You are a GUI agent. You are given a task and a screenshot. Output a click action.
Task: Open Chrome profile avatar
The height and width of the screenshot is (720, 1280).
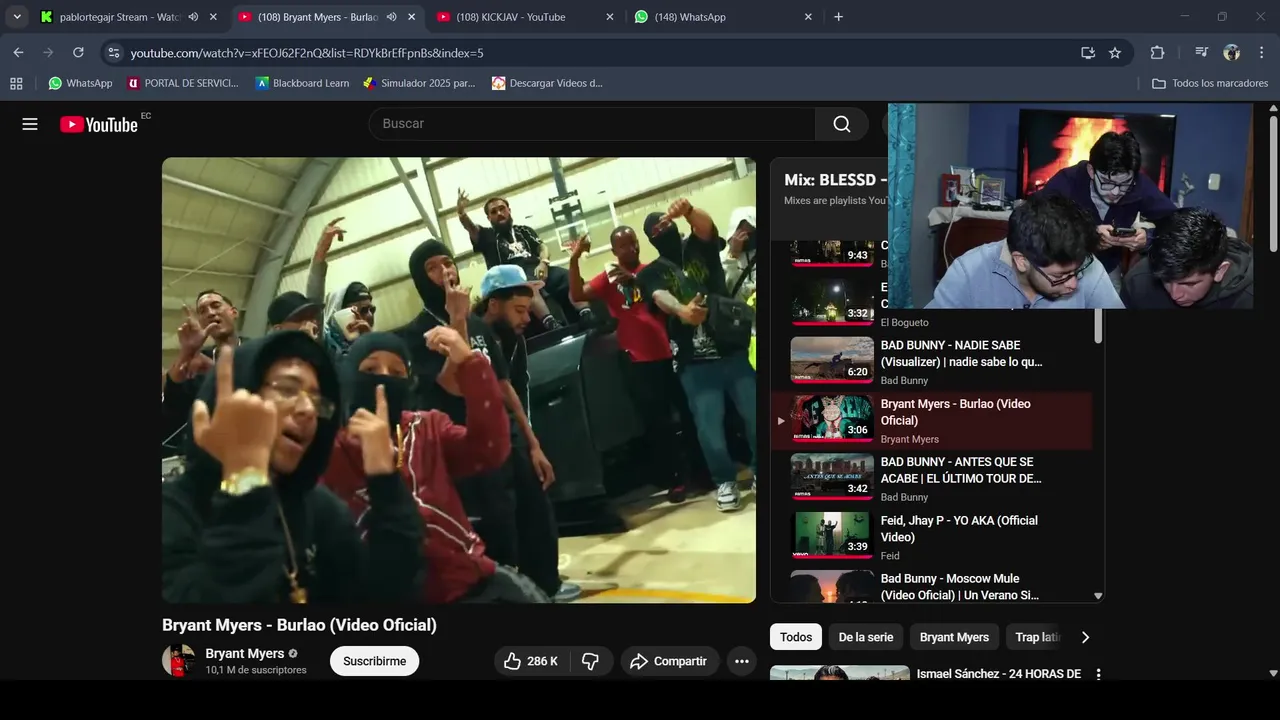[1231, 52]
